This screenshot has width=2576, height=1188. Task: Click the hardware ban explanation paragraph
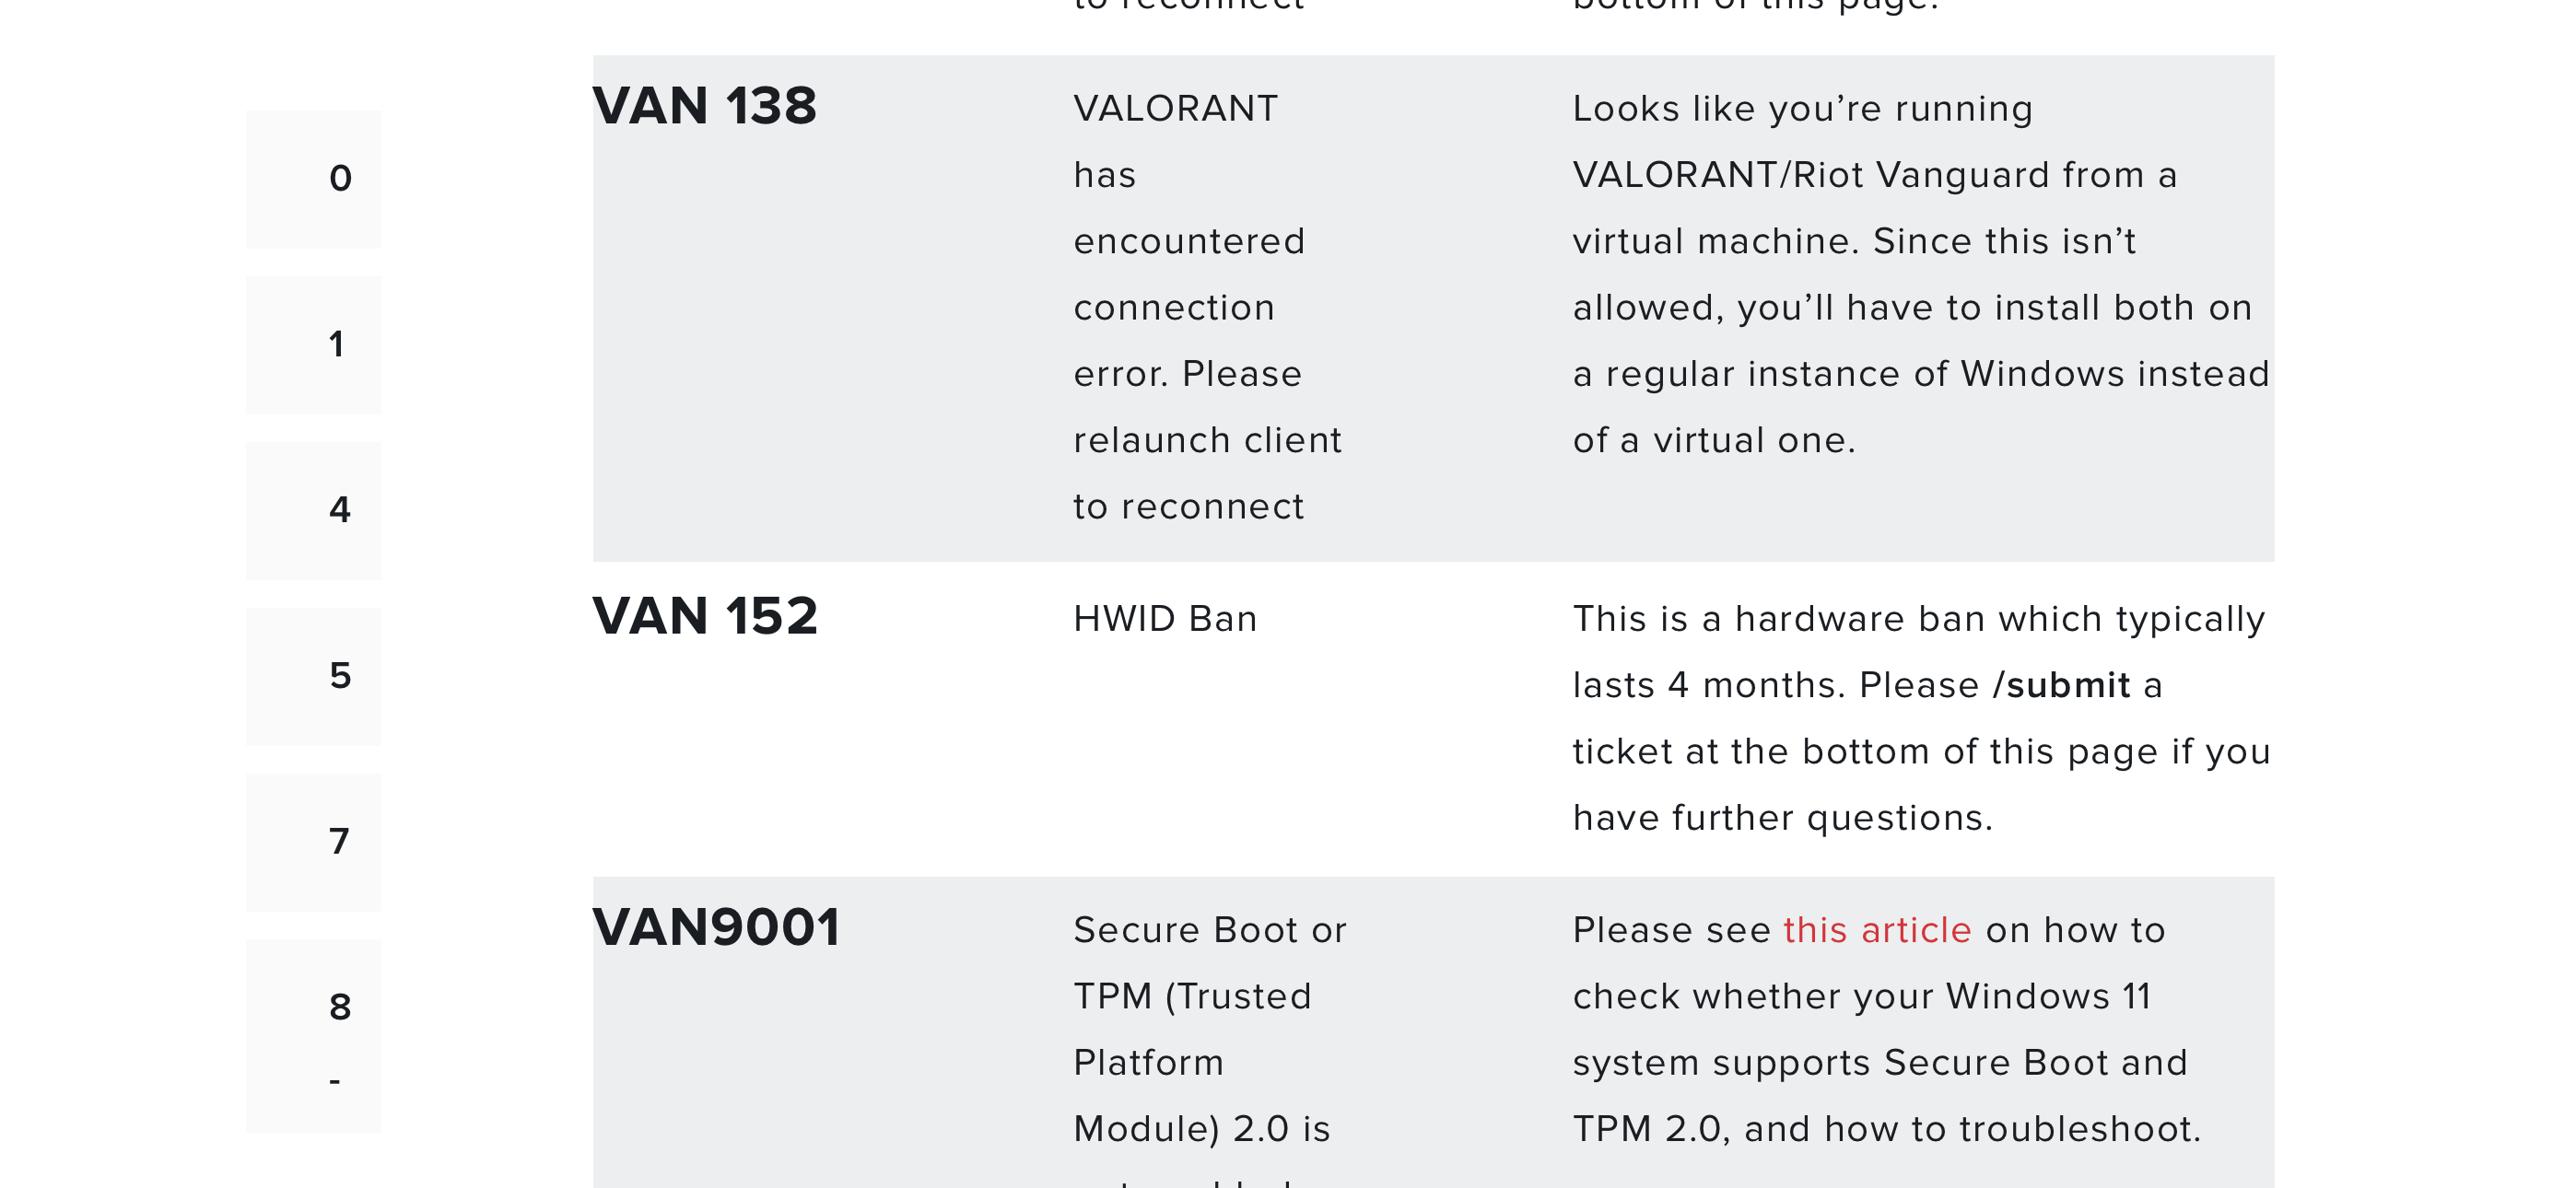(x=1920, y=718)
